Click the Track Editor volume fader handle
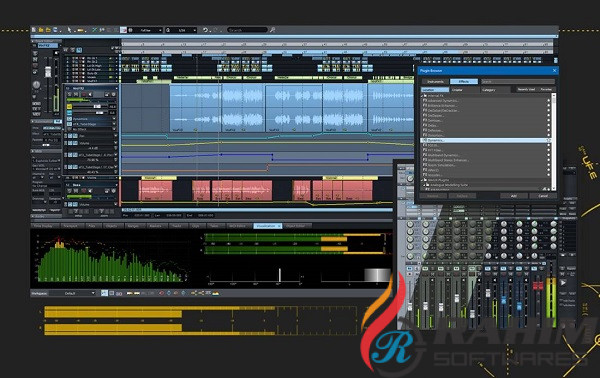Image resolution: width=600 pixels, height=378 pixels. click(48, 72)
